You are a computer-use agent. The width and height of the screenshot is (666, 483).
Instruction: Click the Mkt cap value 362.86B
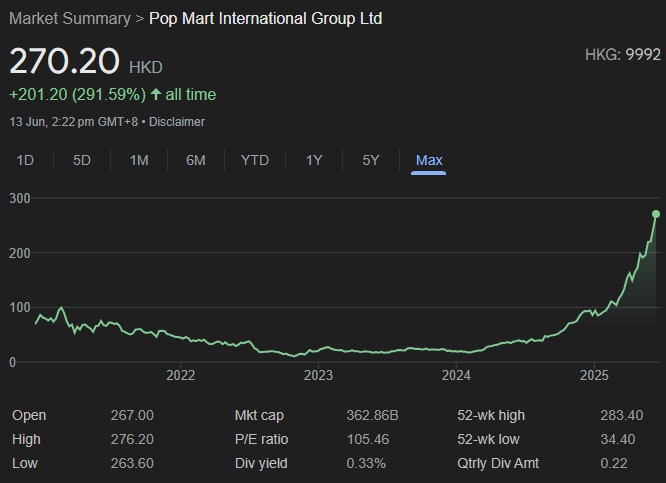pos(372,415)
